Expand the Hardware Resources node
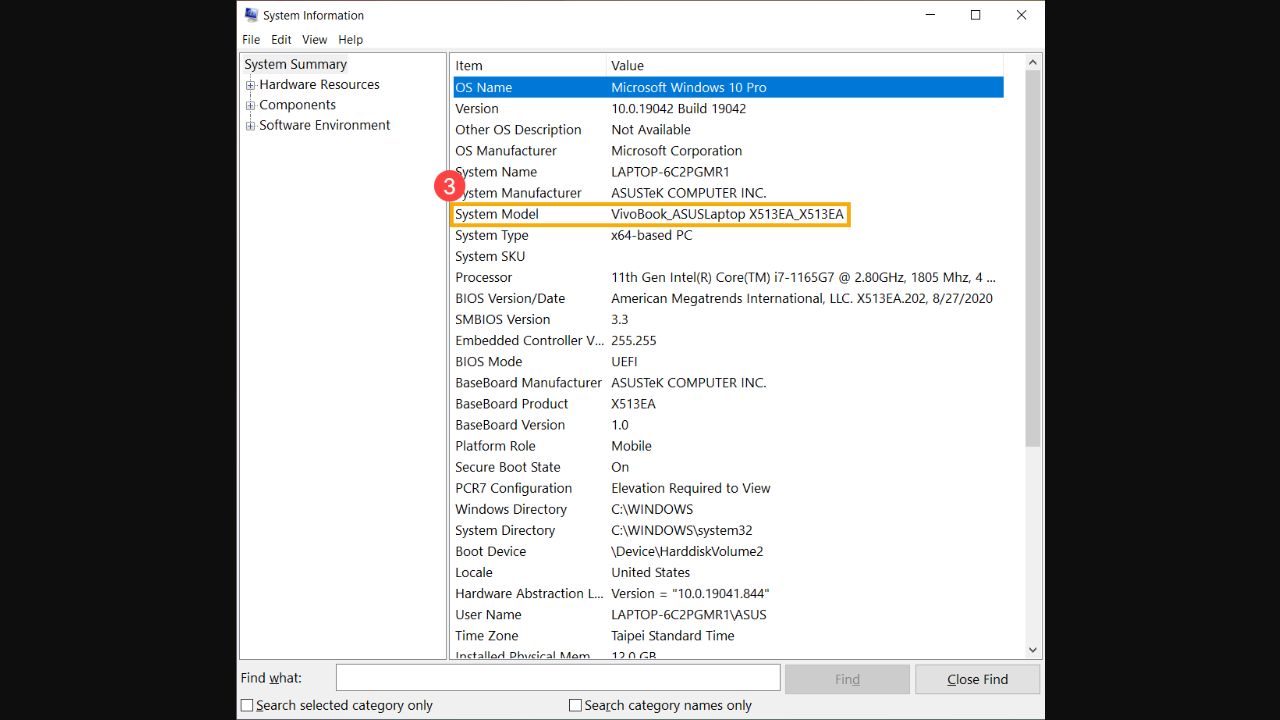 251,85
